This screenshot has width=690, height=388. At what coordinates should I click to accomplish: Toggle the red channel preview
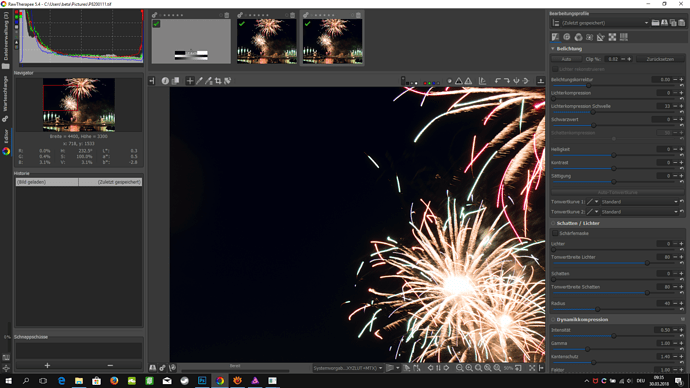tap(425, 83)
